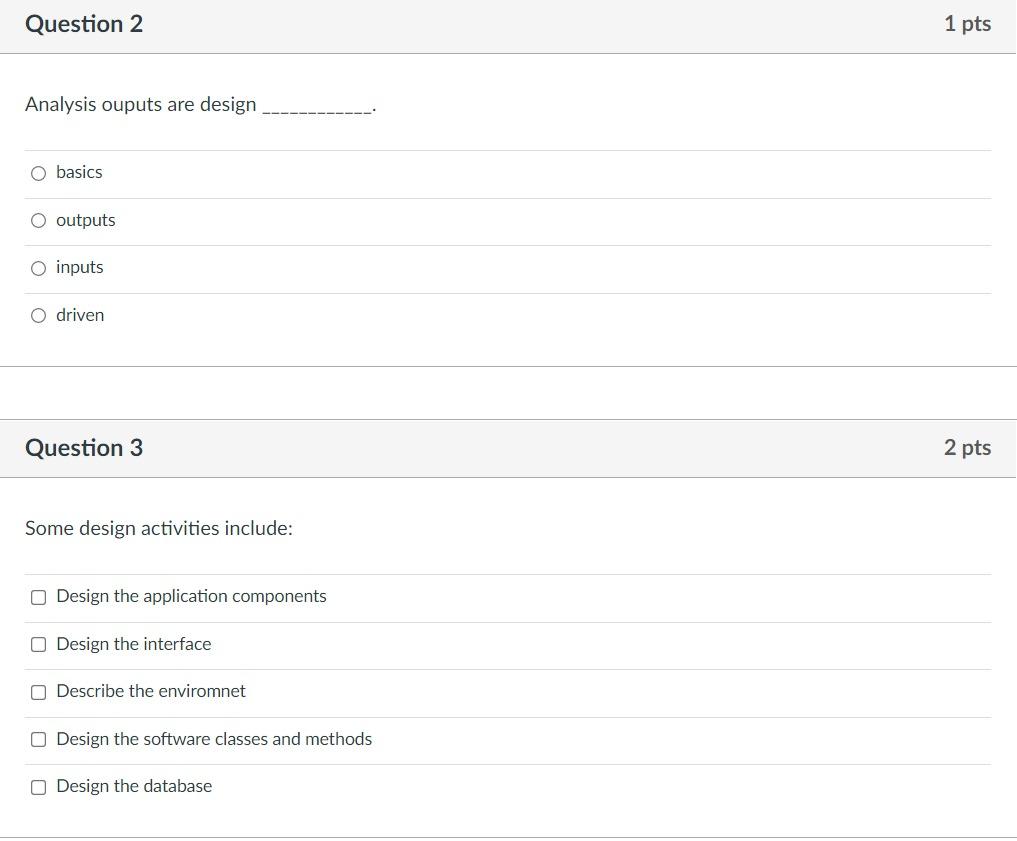This screenshot has height=841, width=1017.
Task: Select the "basics" radio button
Action: pyautogui.click(x=38, y=173)
